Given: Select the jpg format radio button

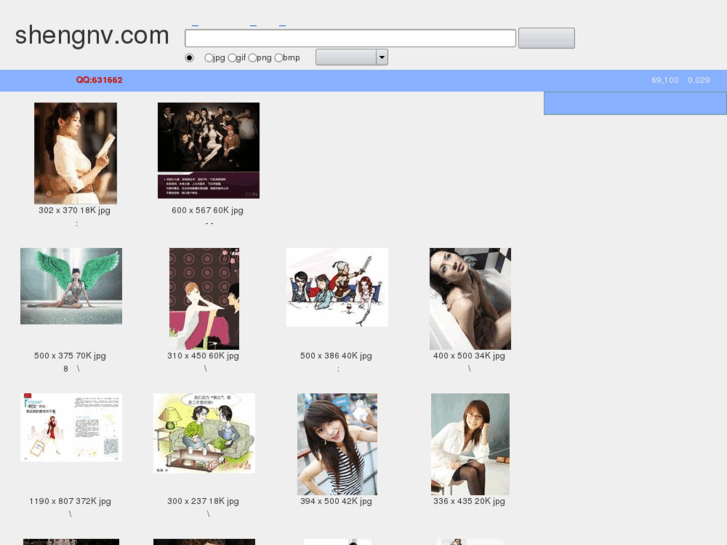Looking at the screenshot, I should point(209,58).
